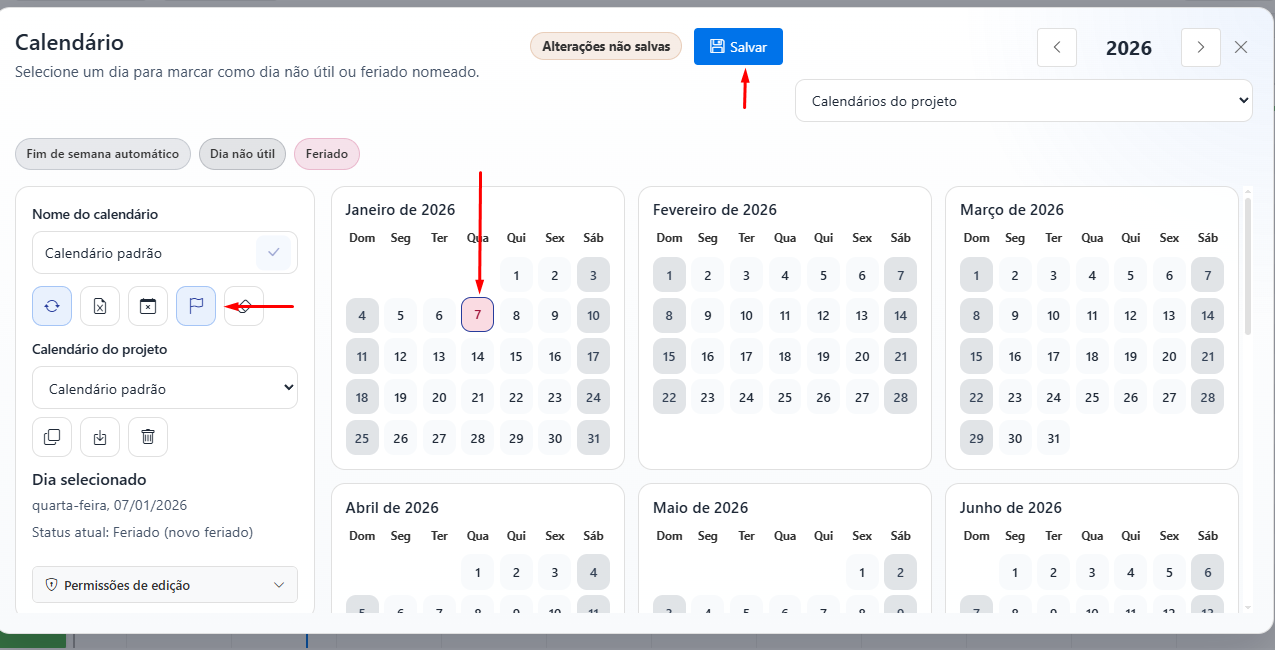Toggle the automatic weekend sync button
Image resolution: width=1275 pixels, height=650 pixels.
(52, 306)
